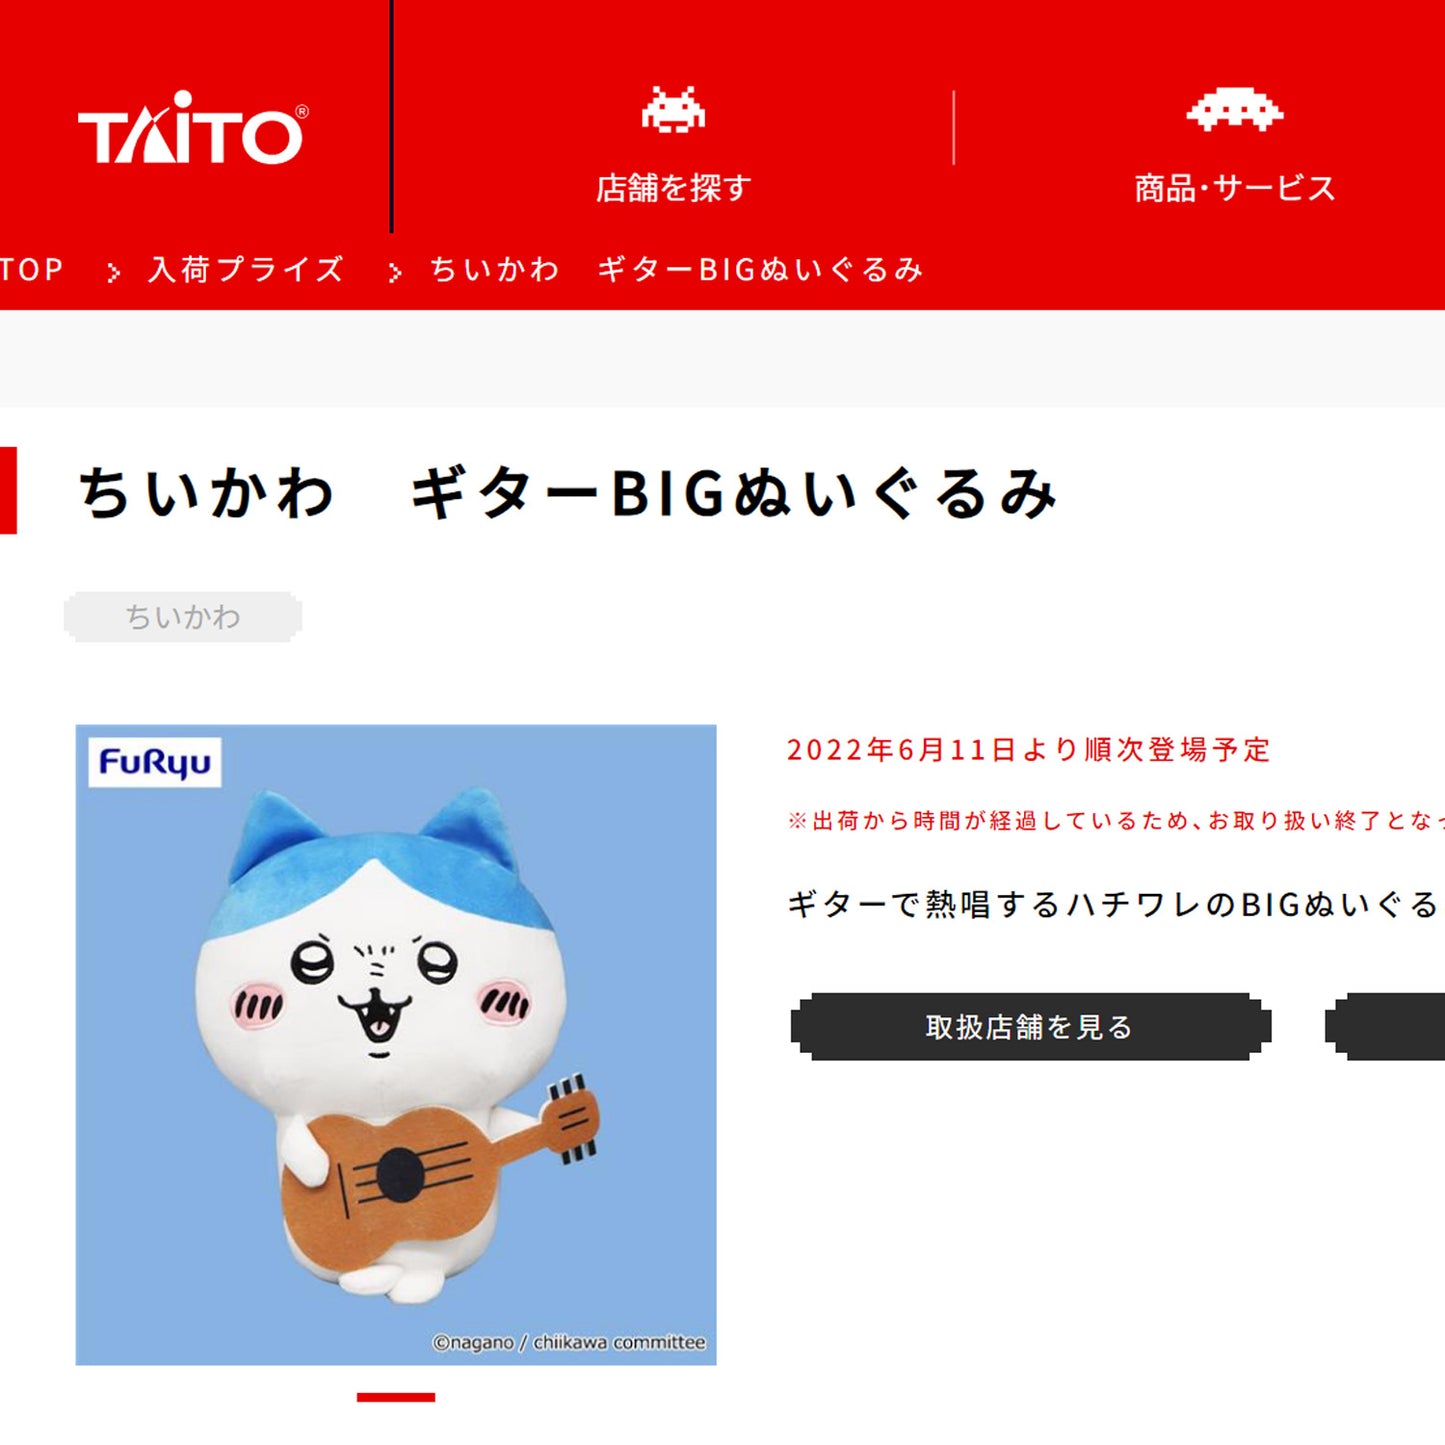The height and width of the screenshot is (1445, 1445).
Task: Open the 店舗を探す menu item
Action: pyautogui.click(x=673, y=187)
